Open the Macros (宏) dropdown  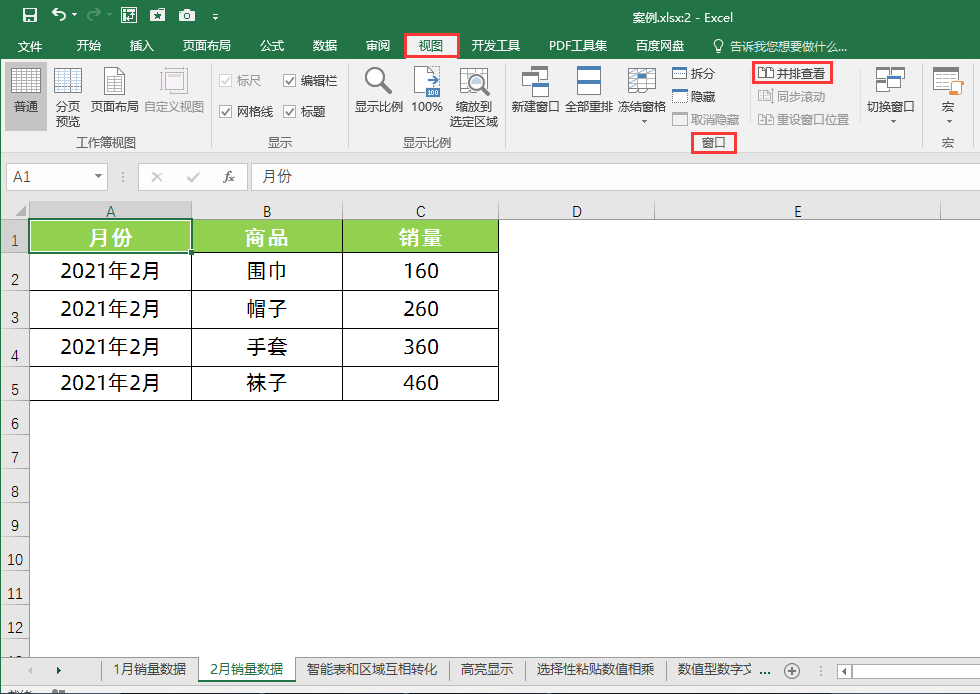pos(948,94)
